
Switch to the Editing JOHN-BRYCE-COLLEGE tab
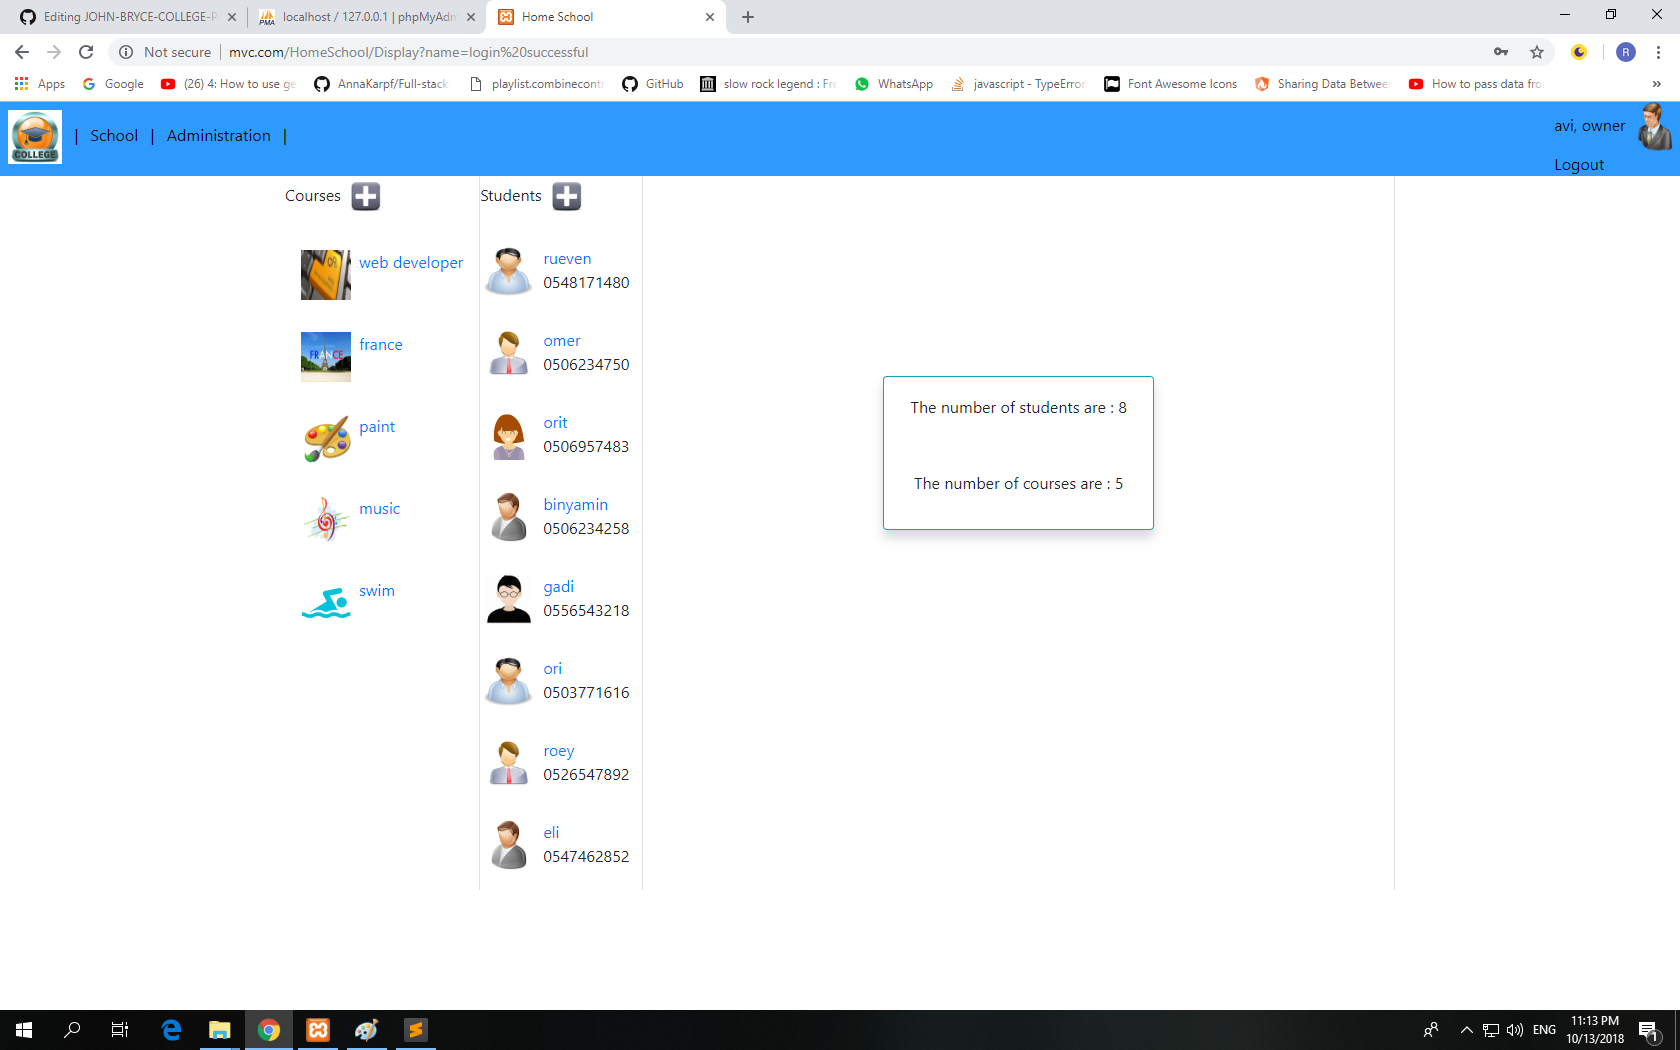(x=129, y=17)
